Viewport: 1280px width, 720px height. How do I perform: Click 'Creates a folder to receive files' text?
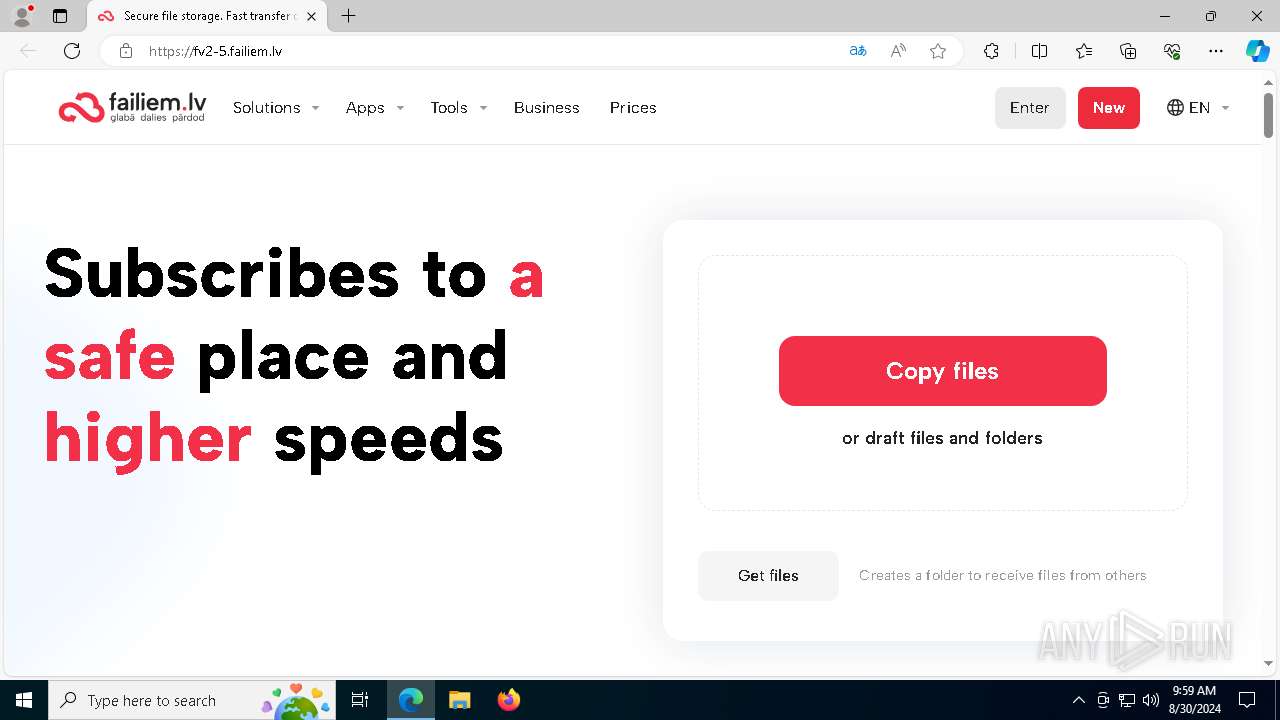pyautogui.click(x=1003, y=576)
